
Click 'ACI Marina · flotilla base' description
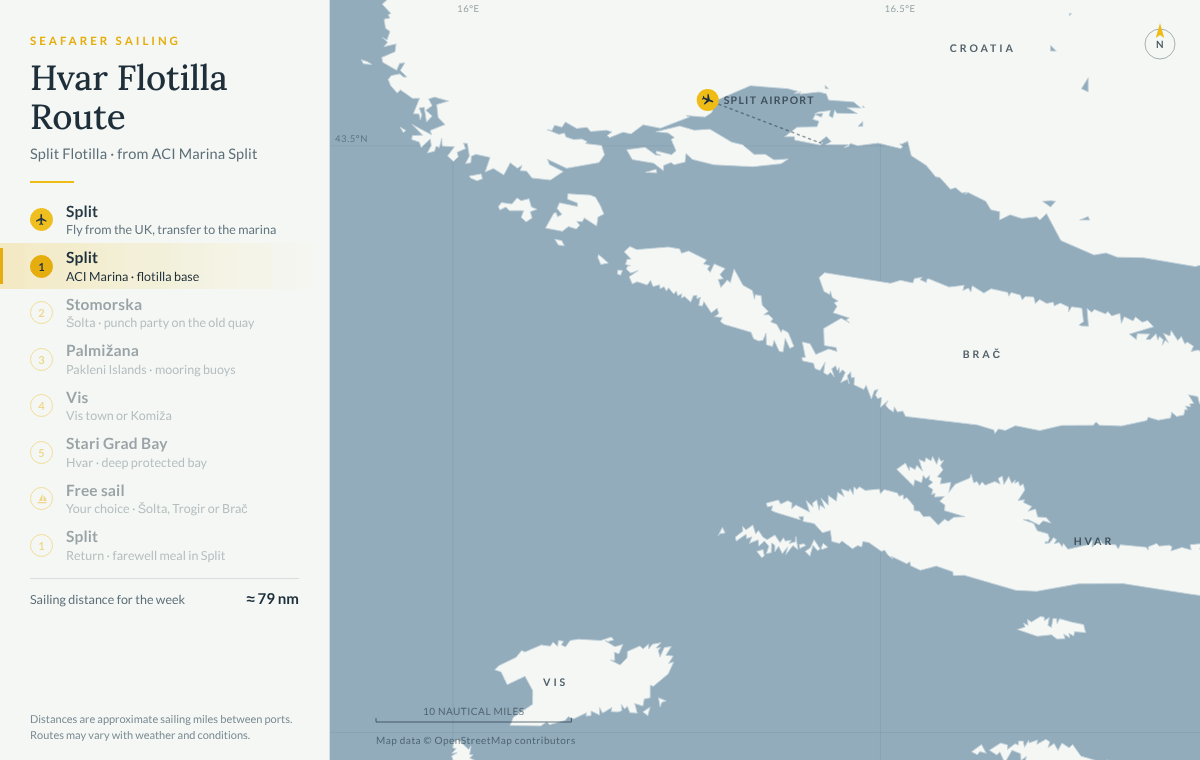click(x=133, y=277)
